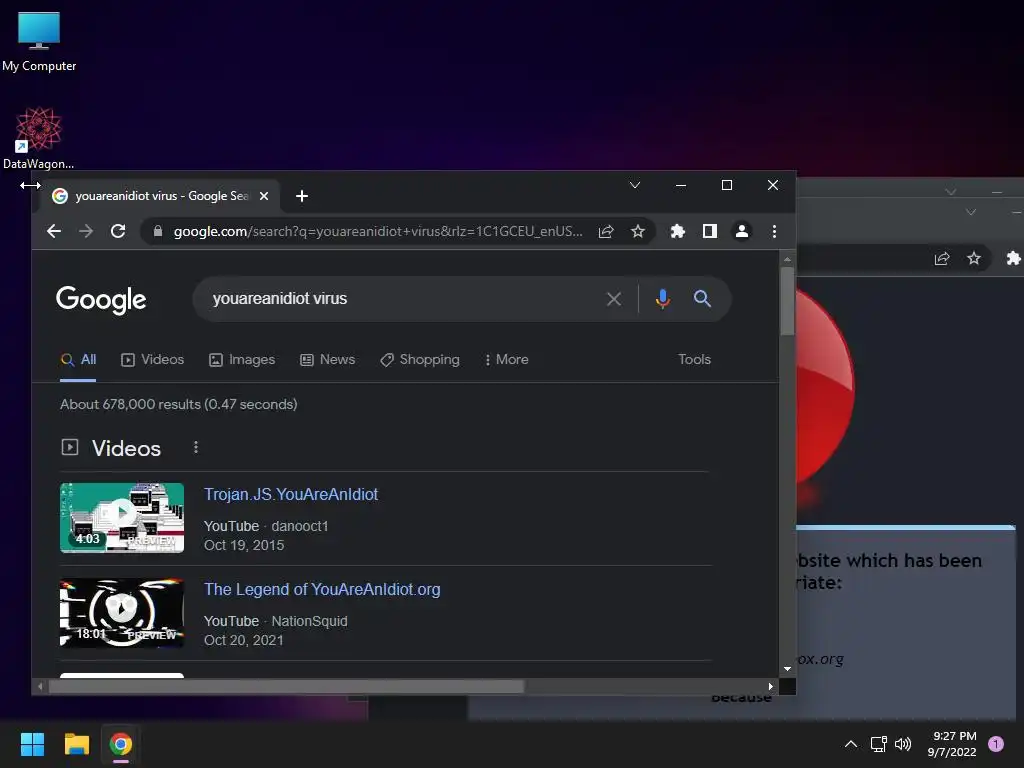Open network status tray icon
This screenshot has width=1024, height=768.
(x=878, y=744)
